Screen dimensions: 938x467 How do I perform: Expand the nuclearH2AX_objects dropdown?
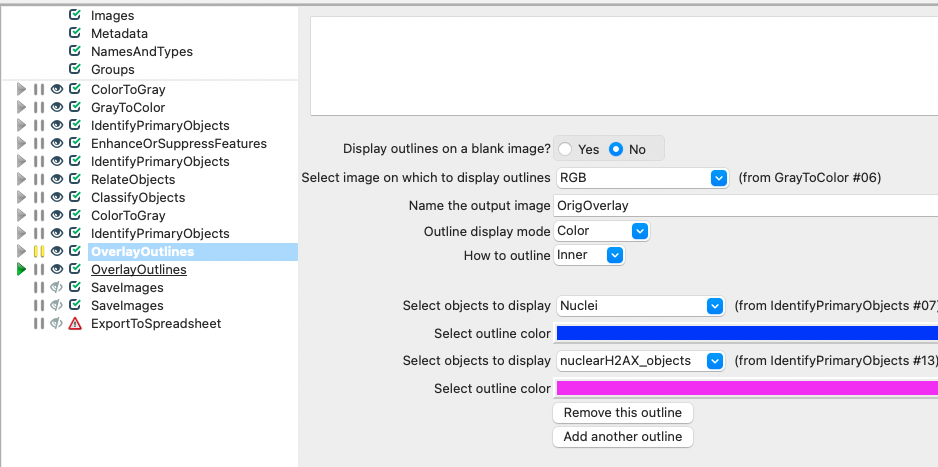(x=714, y=361)
